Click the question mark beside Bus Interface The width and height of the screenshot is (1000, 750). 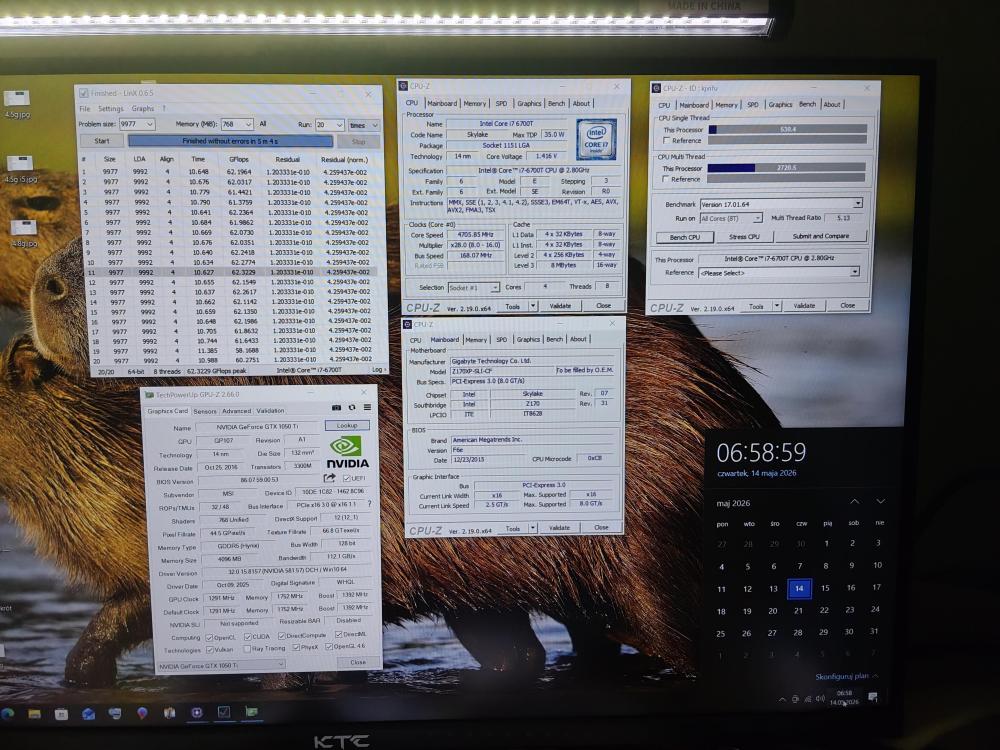pos(369,504)
